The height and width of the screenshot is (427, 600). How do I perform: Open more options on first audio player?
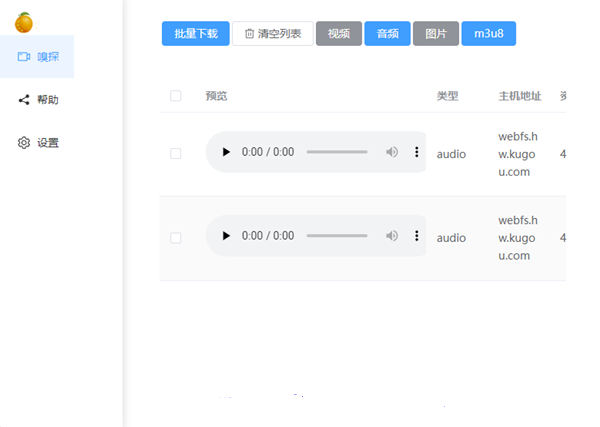tap(417, 152)
